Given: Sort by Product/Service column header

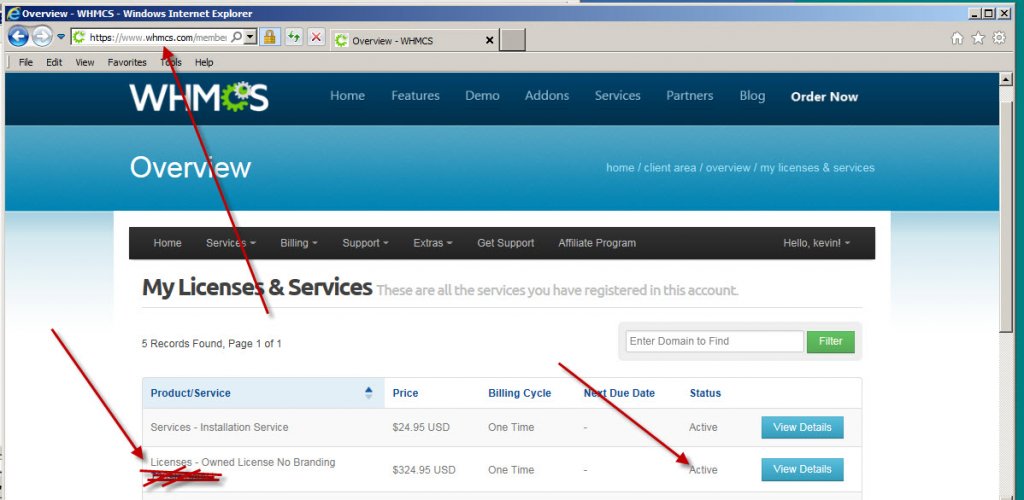Looking at the screenshot, I should point(191,393).
